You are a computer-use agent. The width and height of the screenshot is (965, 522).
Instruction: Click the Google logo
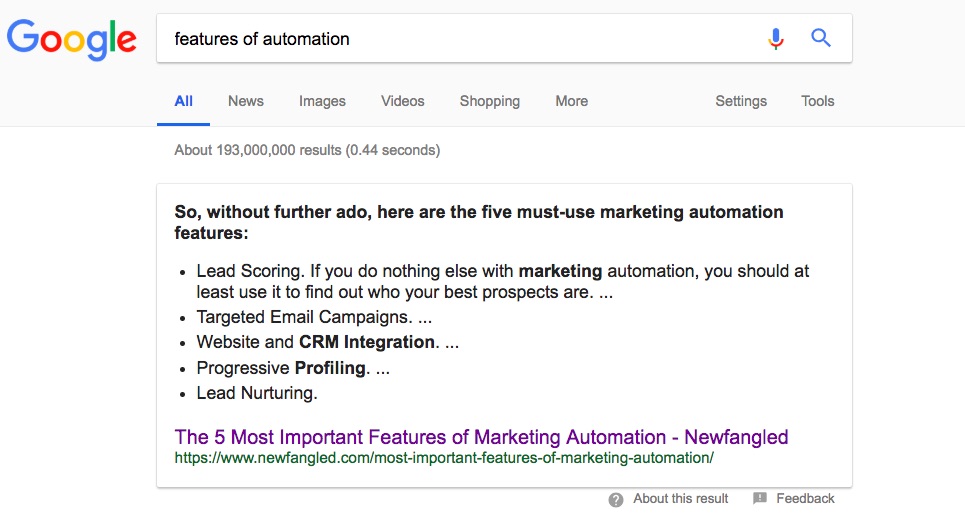[71, 39]
